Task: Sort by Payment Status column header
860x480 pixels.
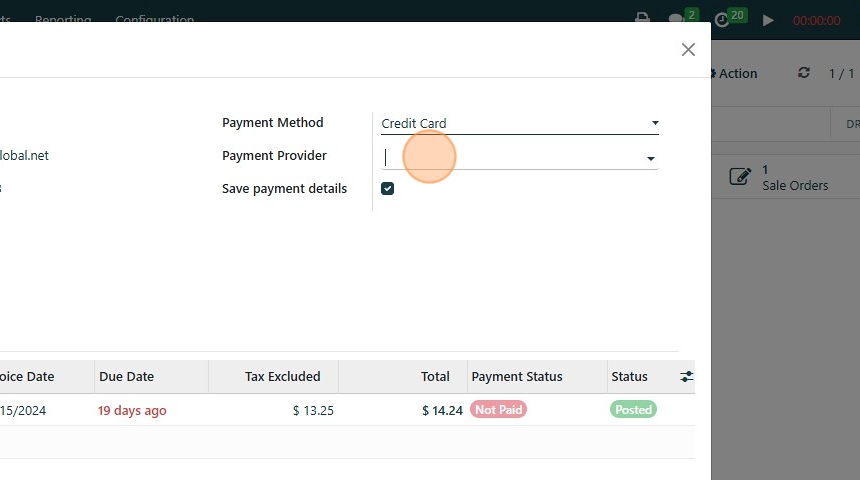Action: [x=517, y=377]
